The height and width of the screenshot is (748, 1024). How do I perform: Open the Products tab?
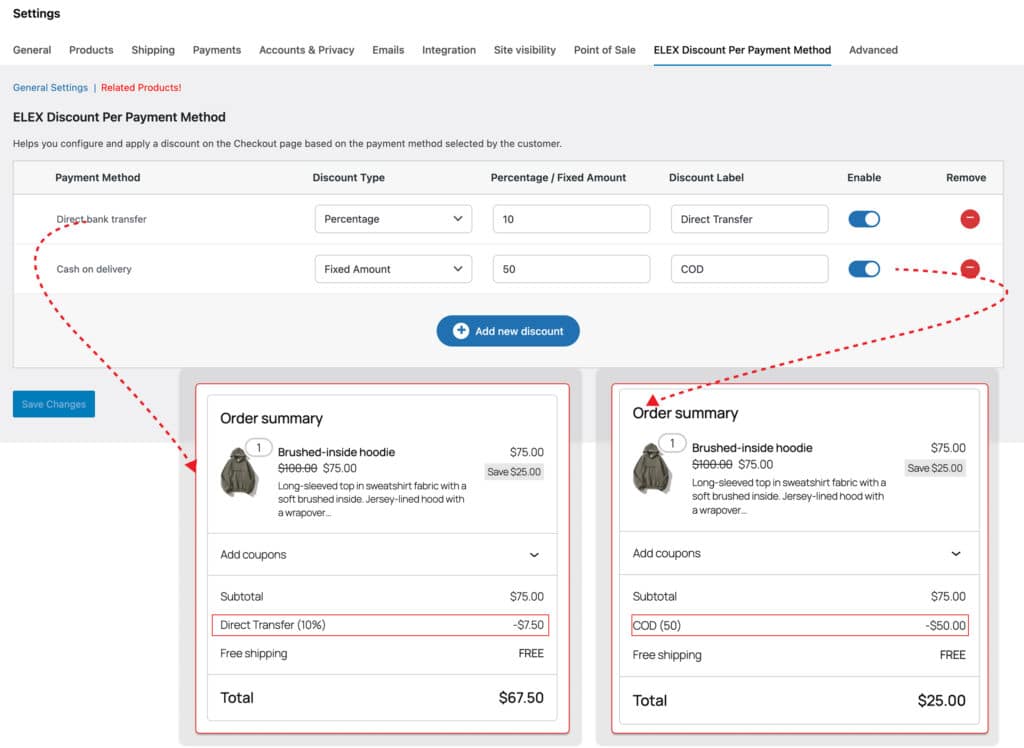(91, 50)
